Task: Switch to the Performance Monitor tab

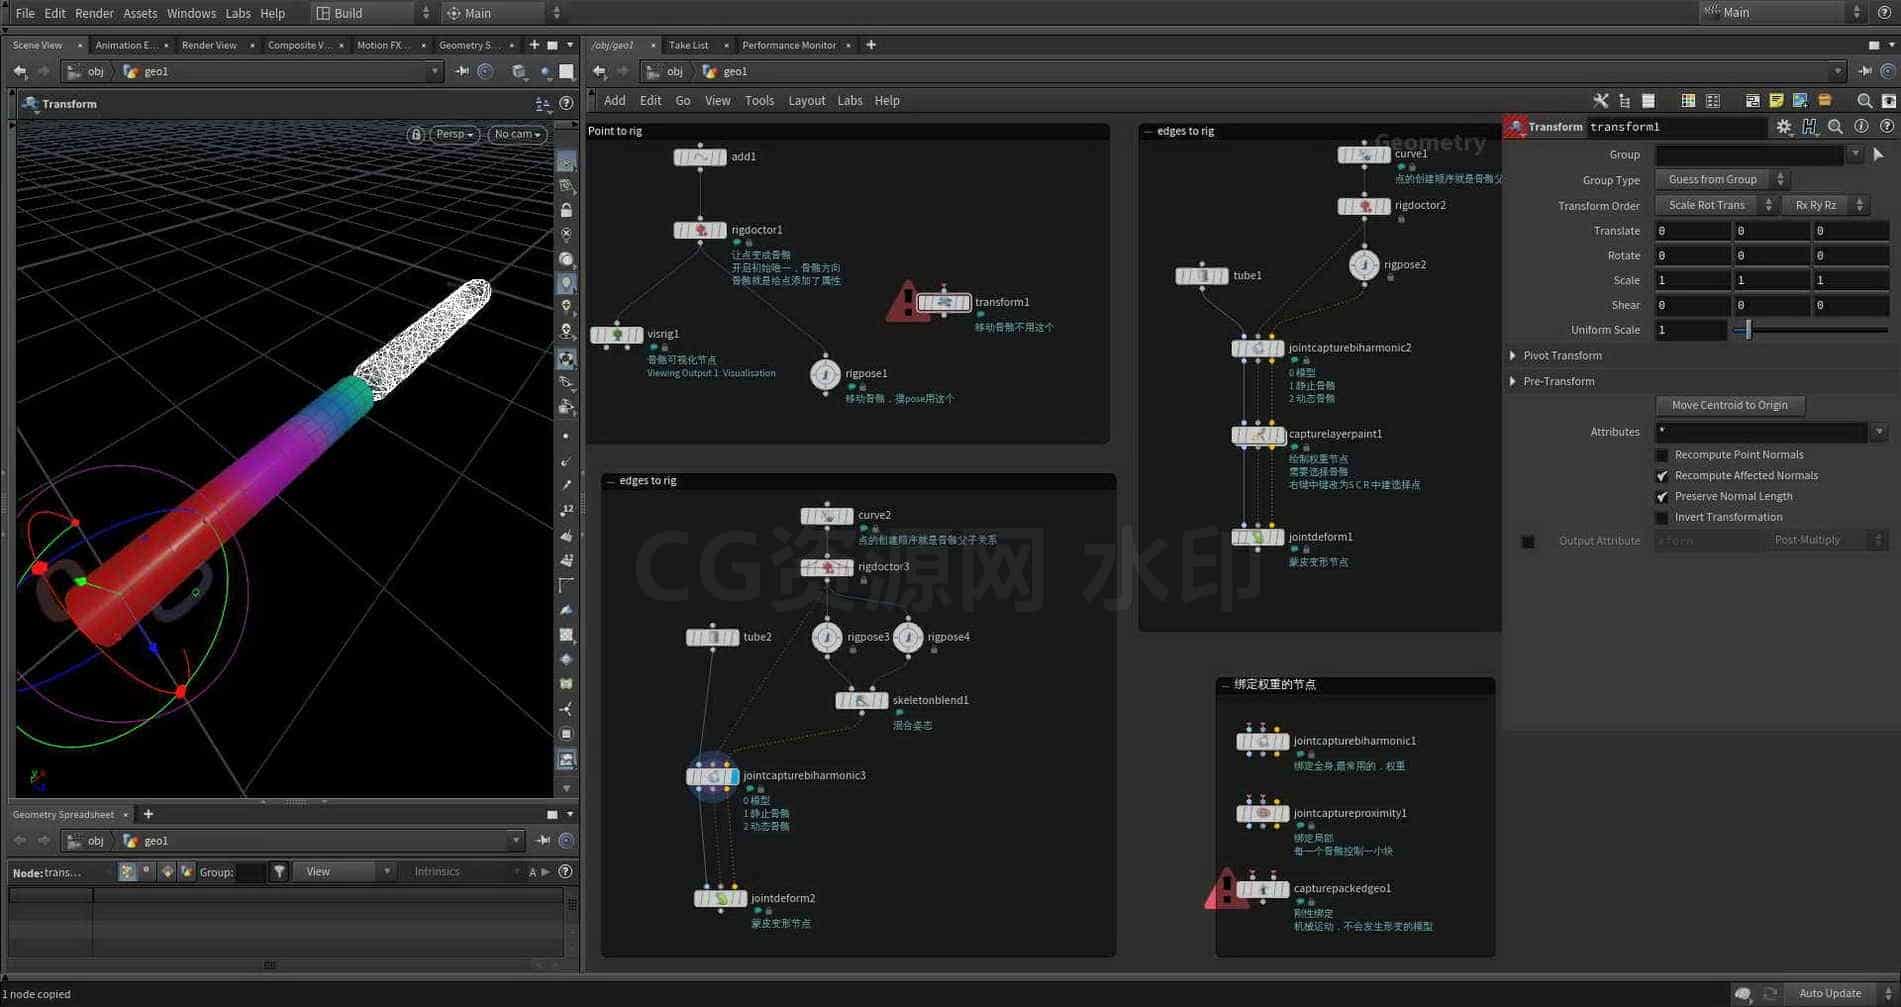Action: coord(788,45)
